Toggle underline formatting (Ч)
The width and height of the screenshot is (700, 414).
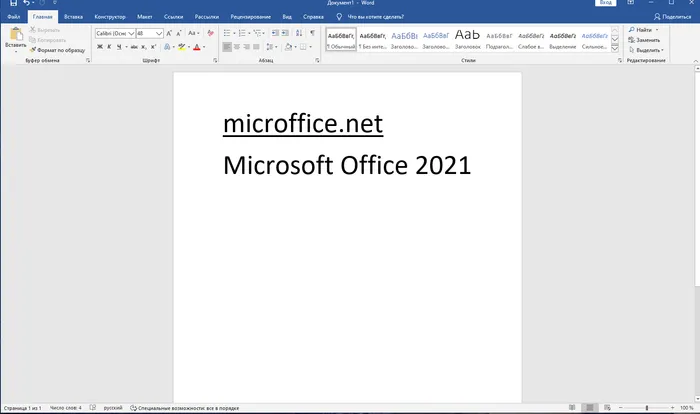[x=119, y=47]
